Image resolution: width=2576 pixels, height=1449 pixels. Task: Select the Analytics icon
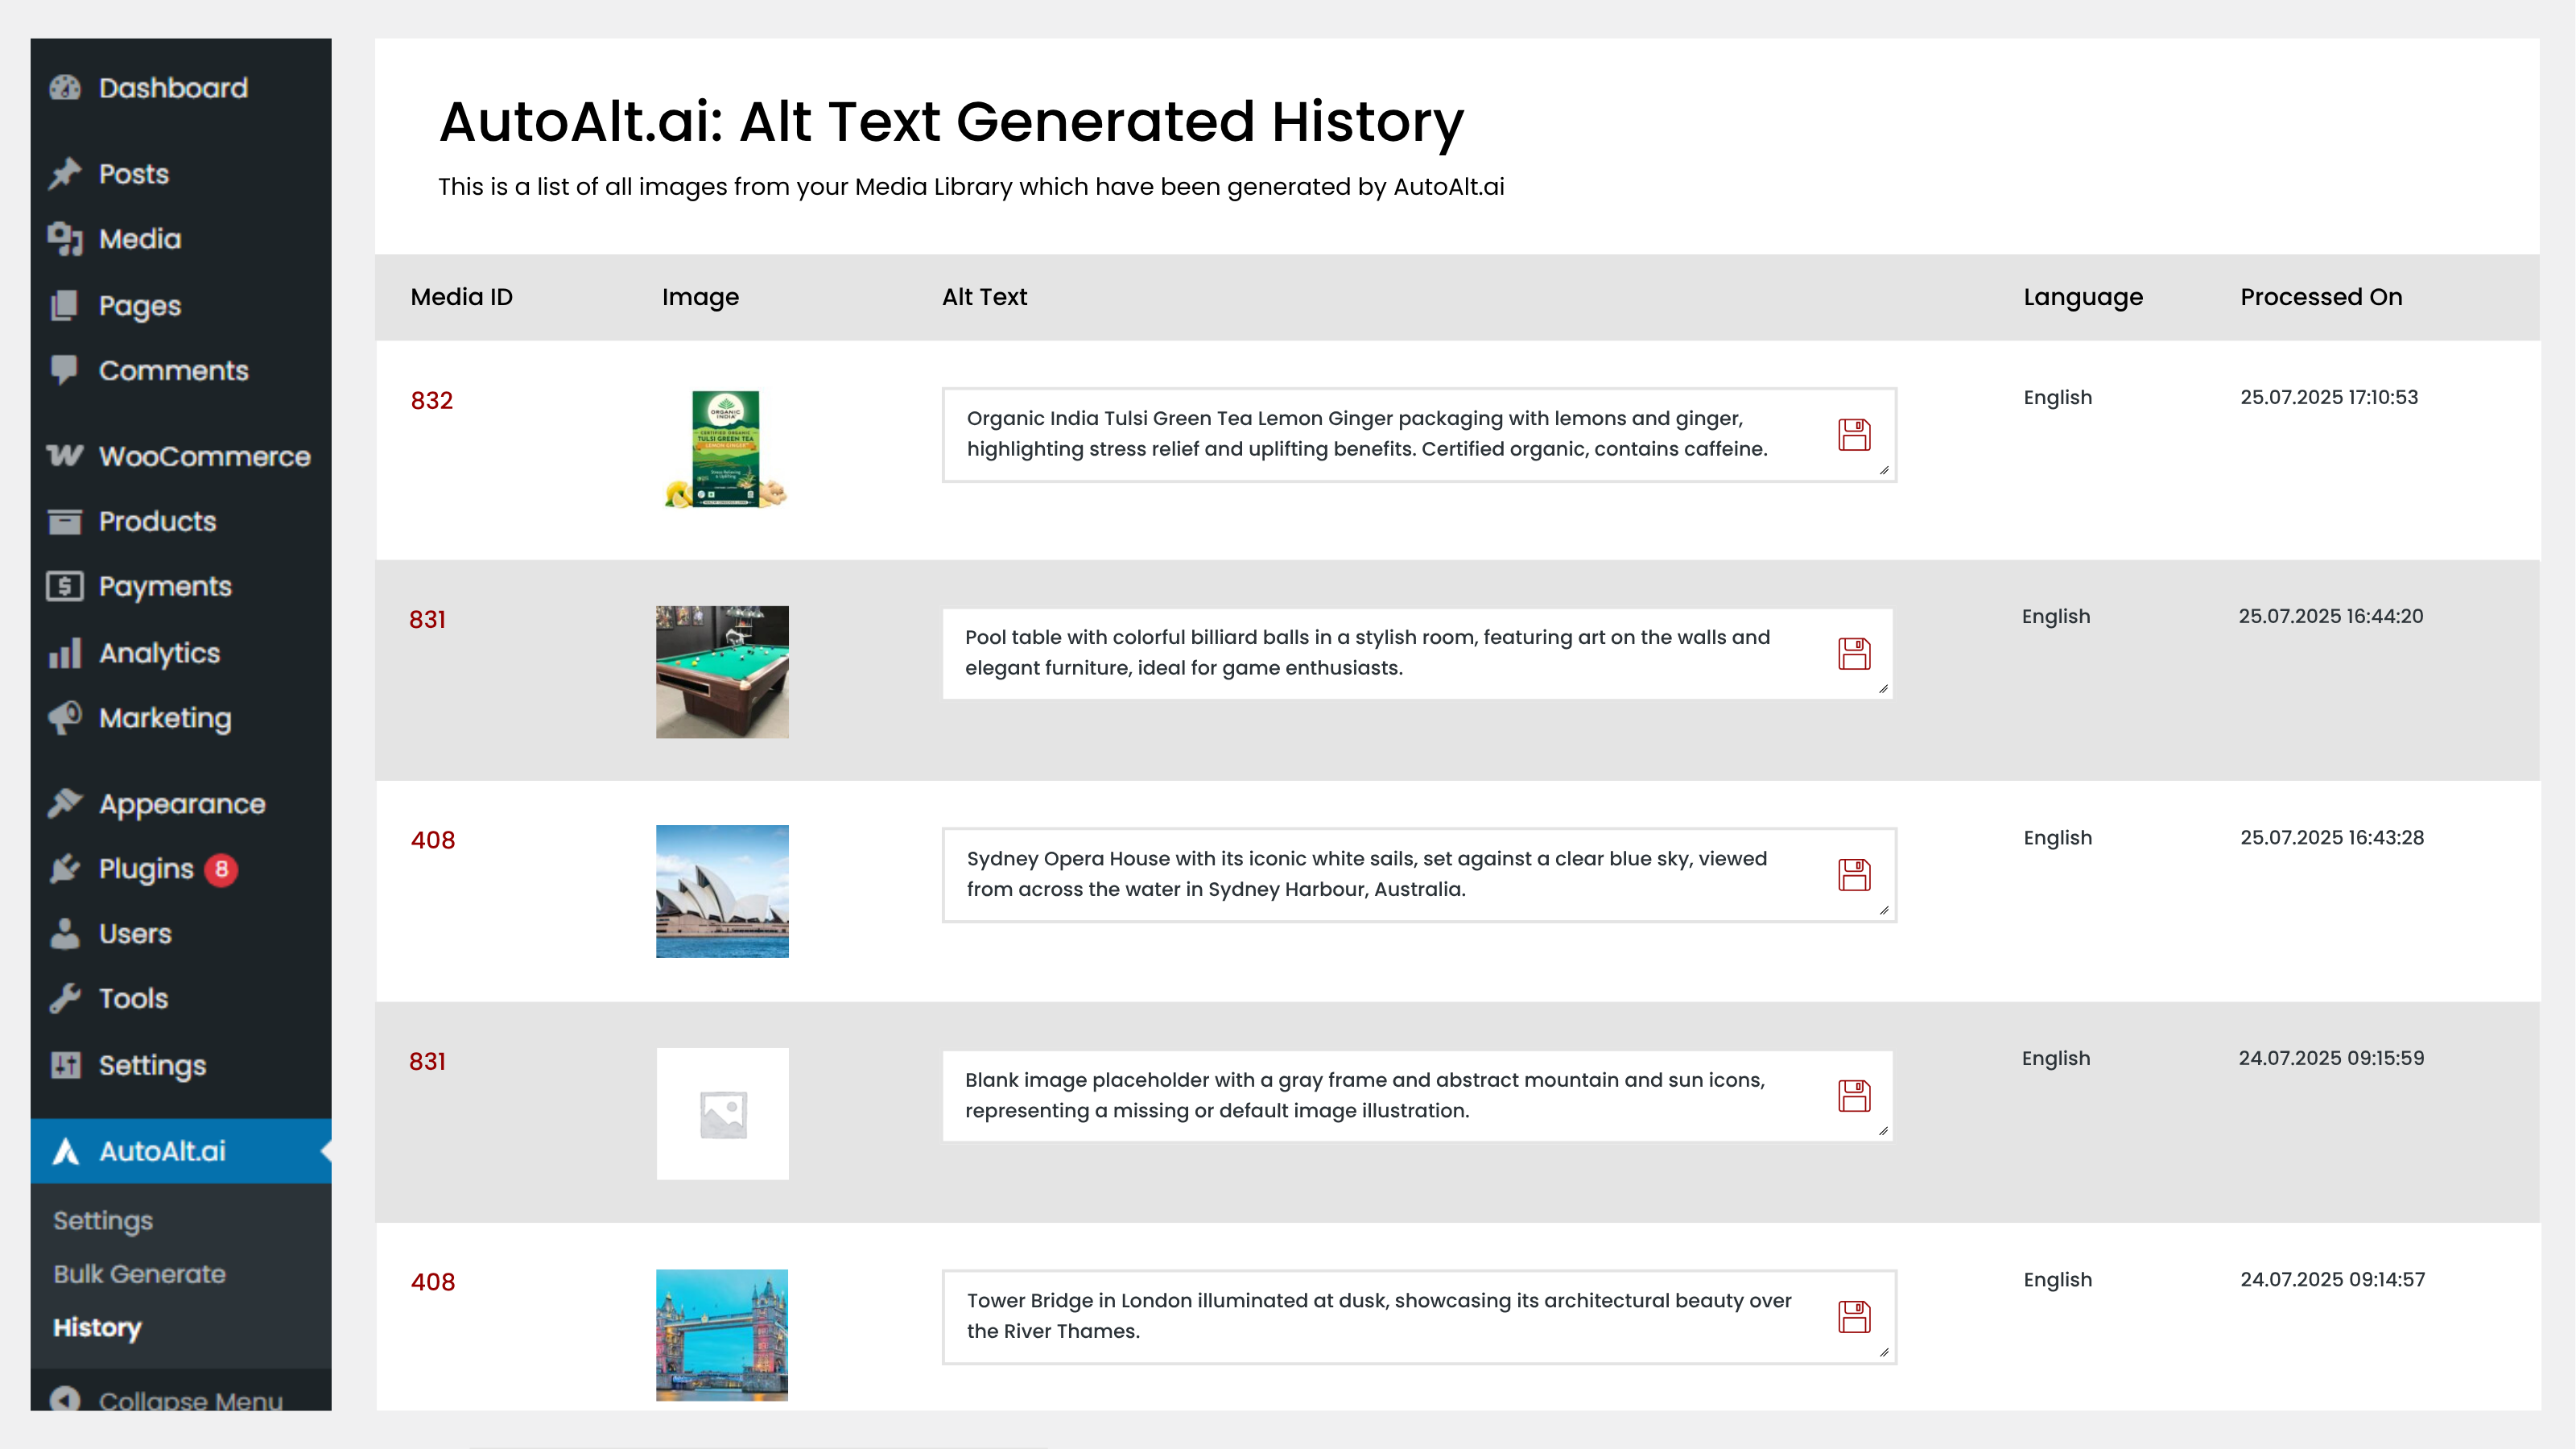tap(64, 653)
